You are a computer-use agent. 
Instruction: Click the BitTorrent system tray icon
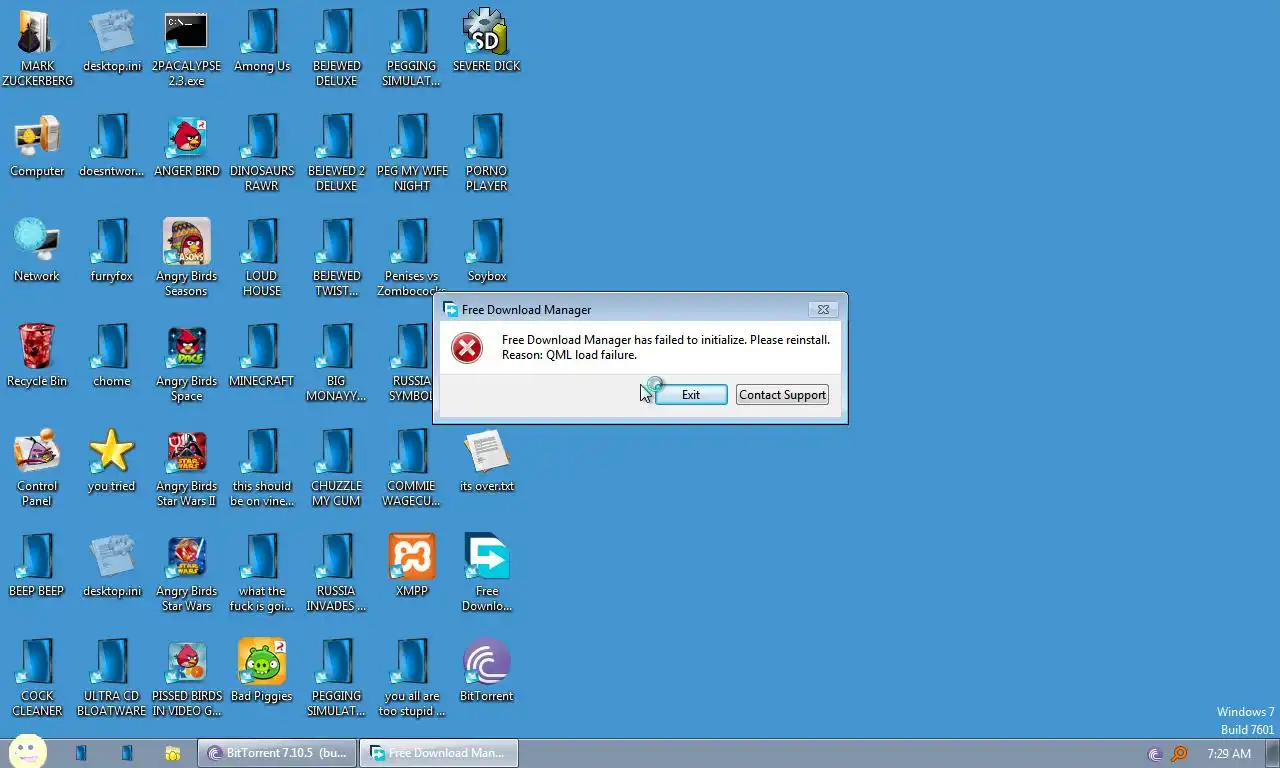tap(1155, 754)
